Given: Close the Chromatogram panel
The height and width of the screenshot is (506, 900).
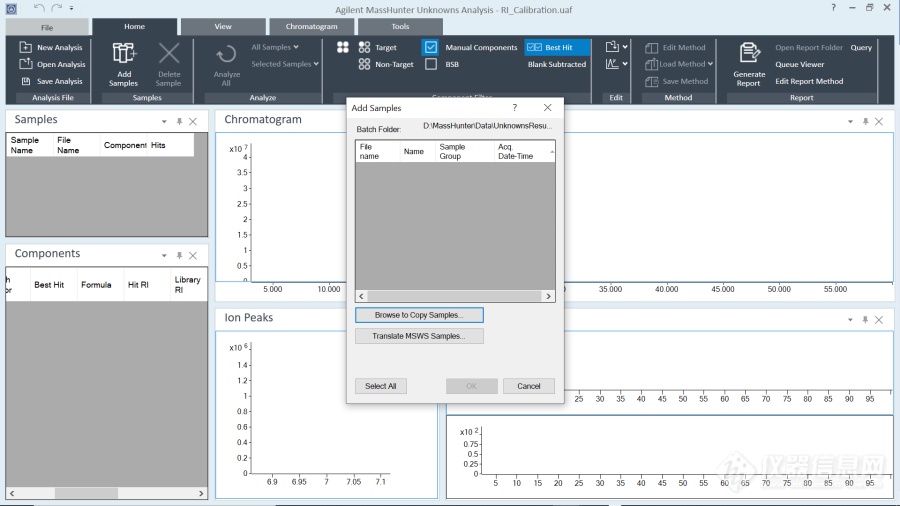Looking at the screenshot, I should click(x=879, y=122).
